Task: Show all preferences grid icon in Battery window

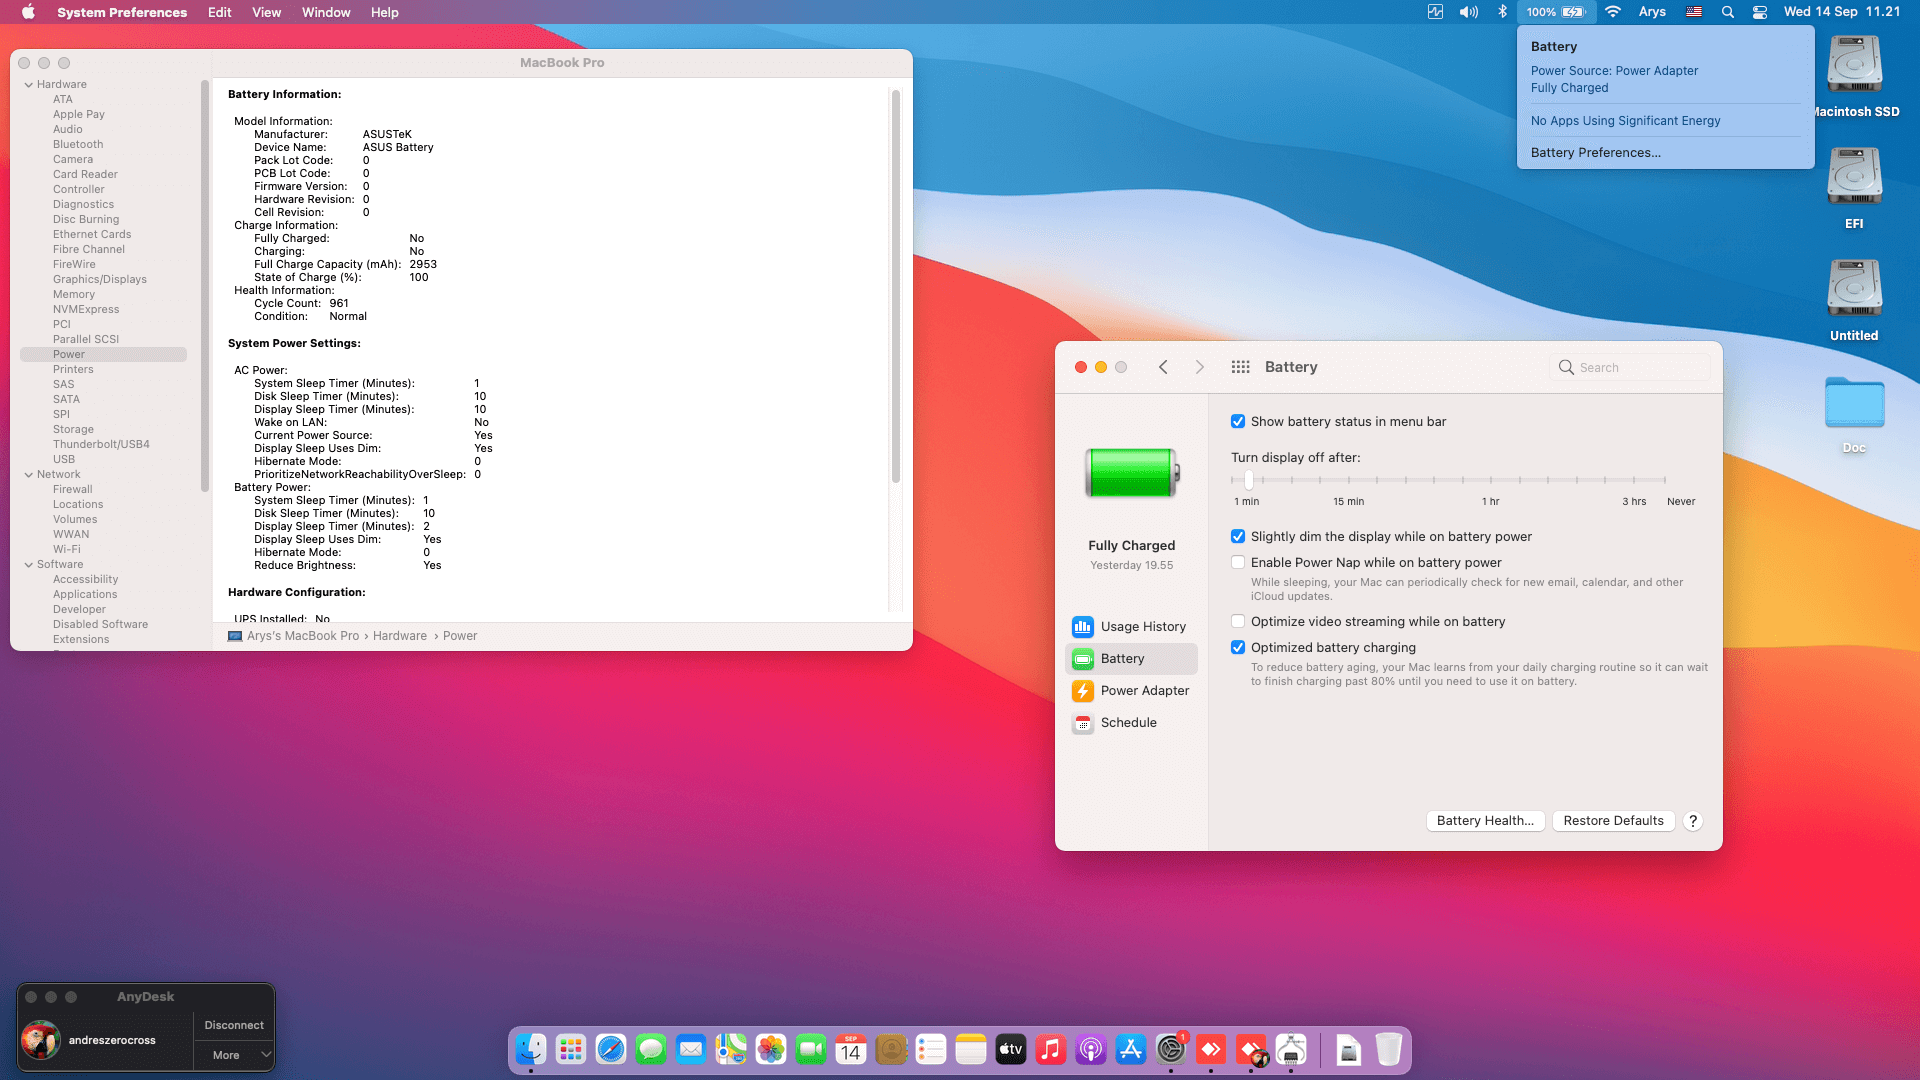Action: (x=1240, y=367)
